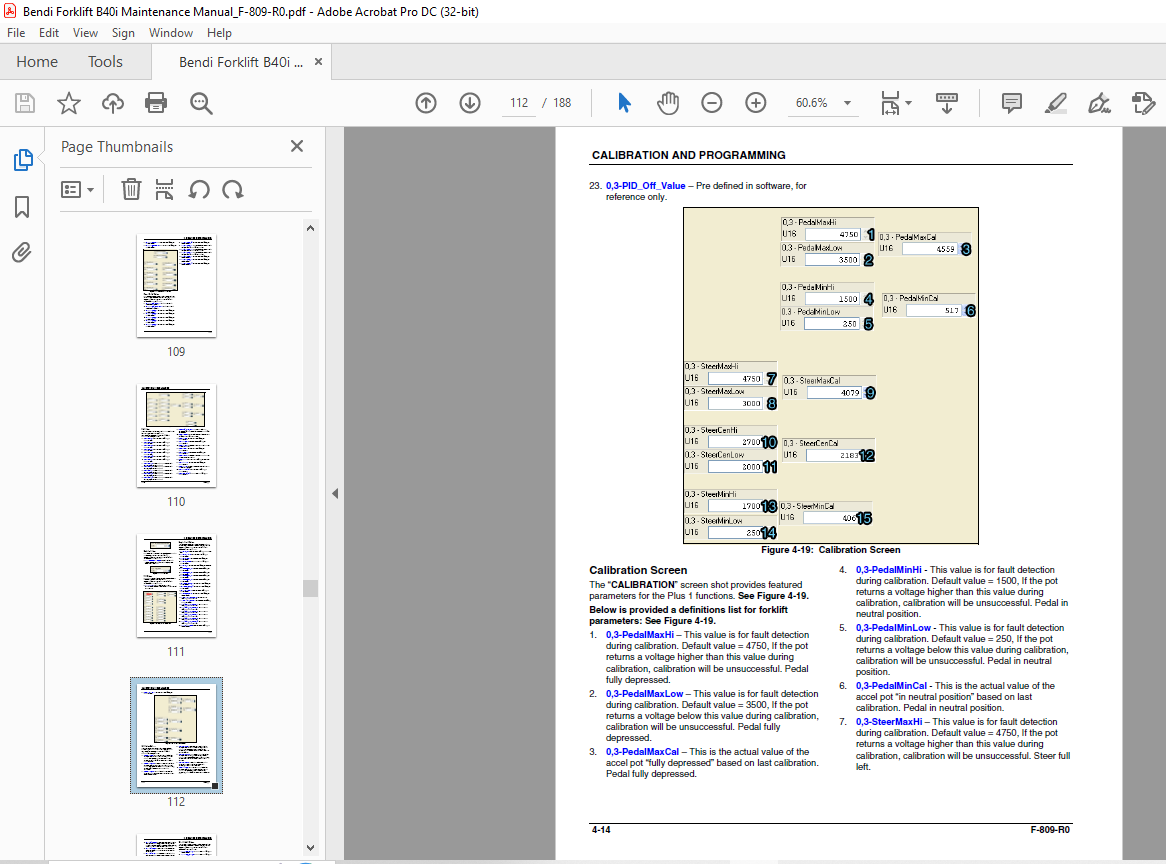Open the Sign menu
Image resolution: width=1166 pixels, height=864 pixels.
(x=123, y=33)
